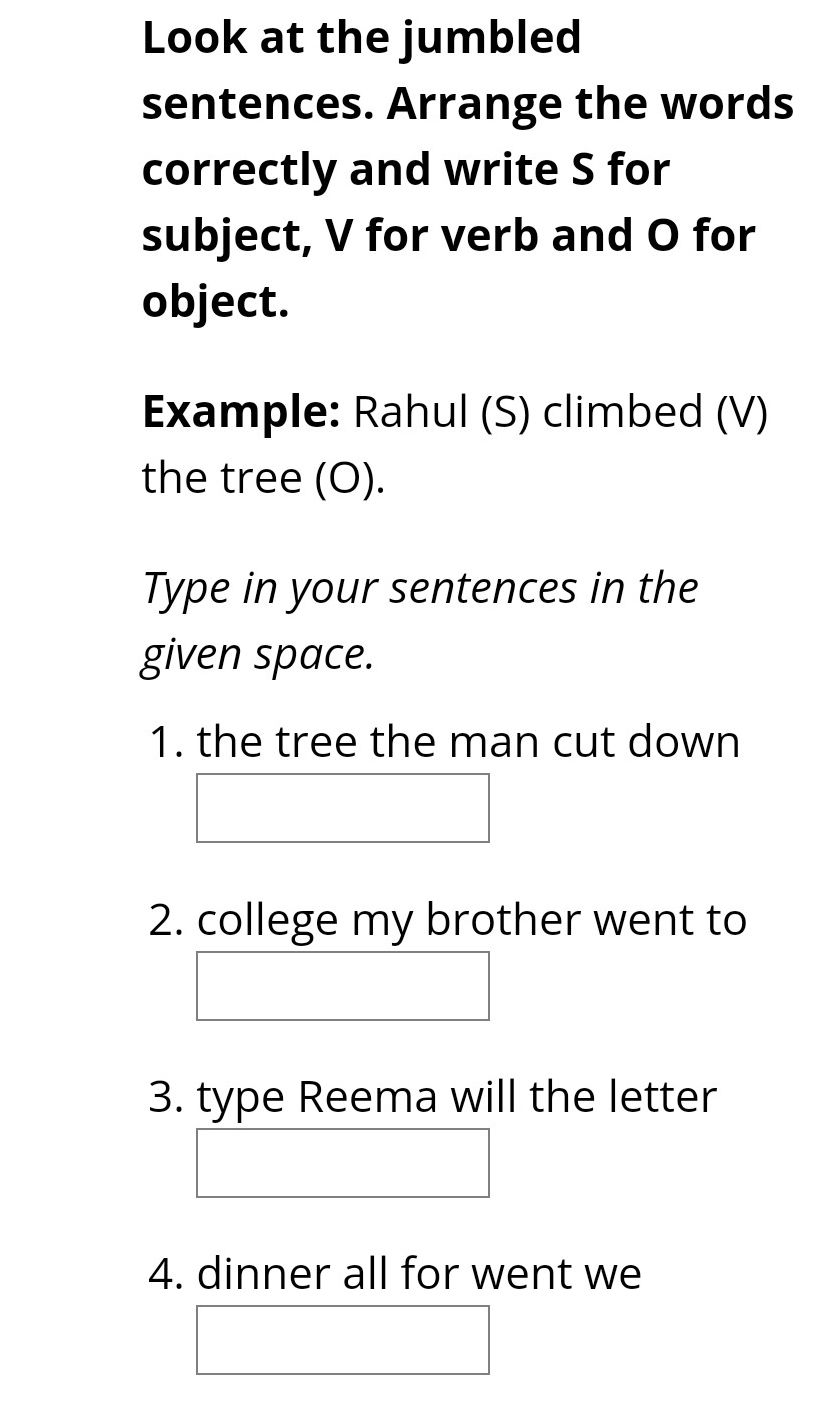Click the number '1.' before the first sentence
Viewport: 839px width, 1404px height.
pos(165,740)
